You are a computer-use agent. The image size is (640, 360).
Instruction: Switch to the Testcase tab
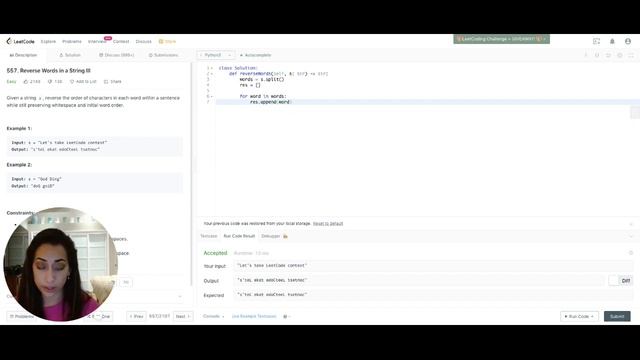(x=209, y=236)
